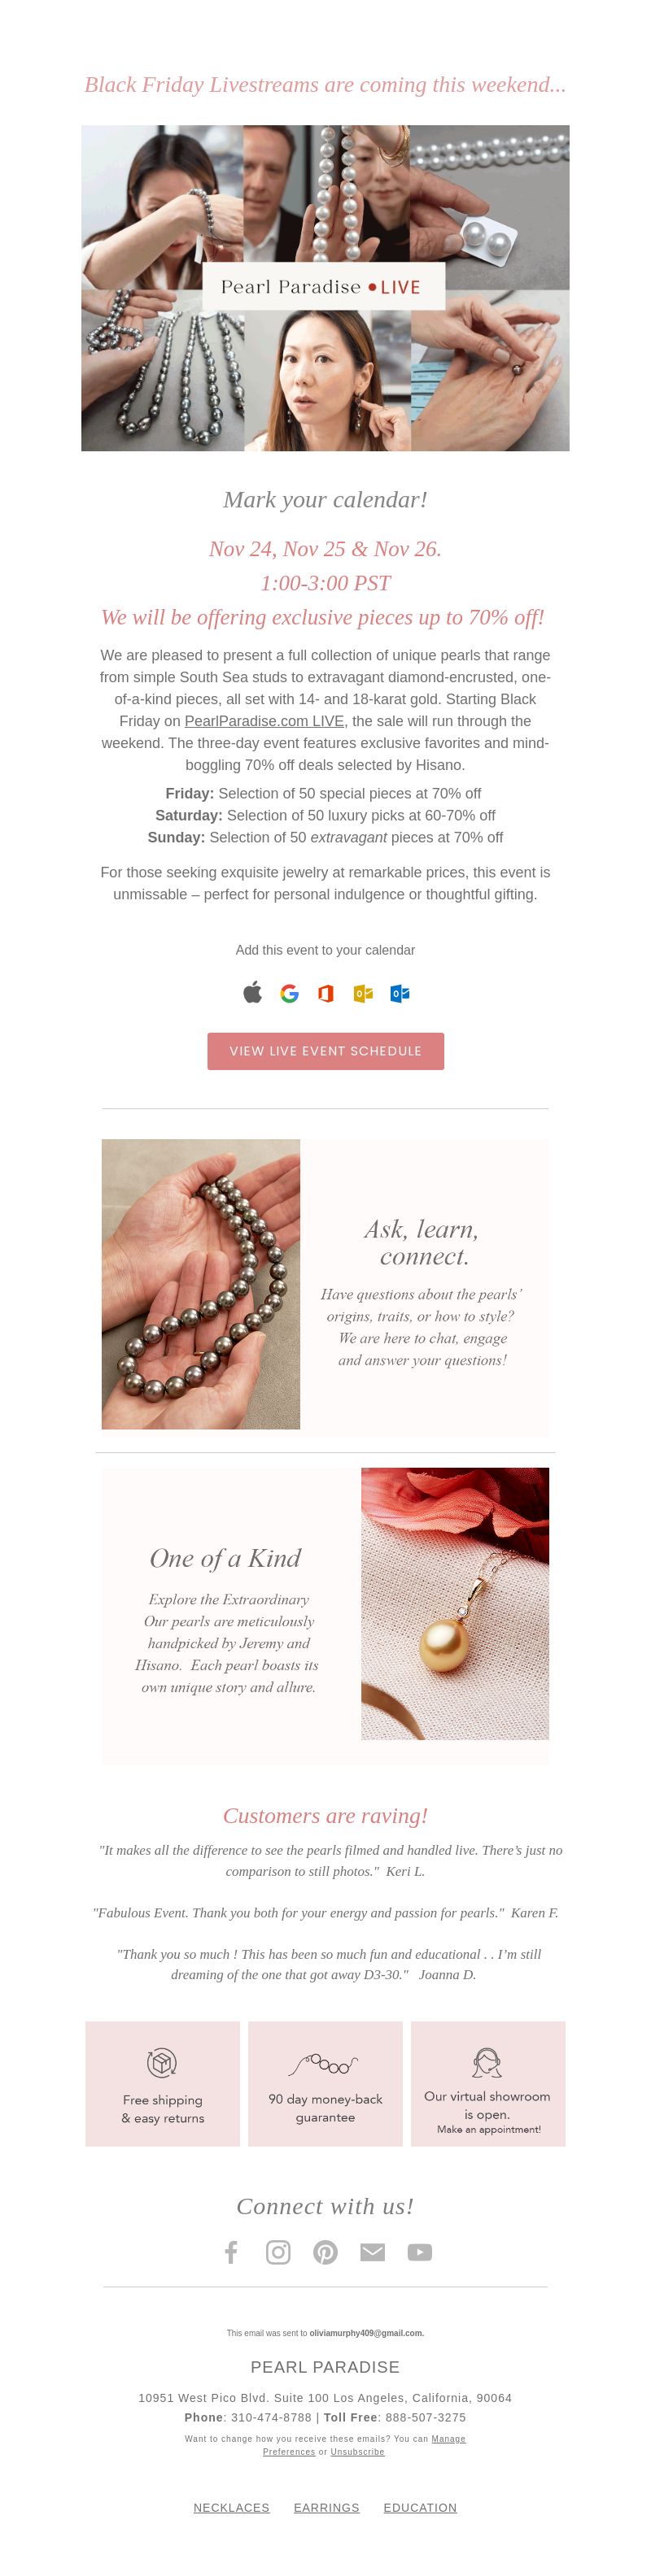The image size is (651, 2576).
Task: Visit the Pinterest icon link
Action: click(x=325, y=2252)
